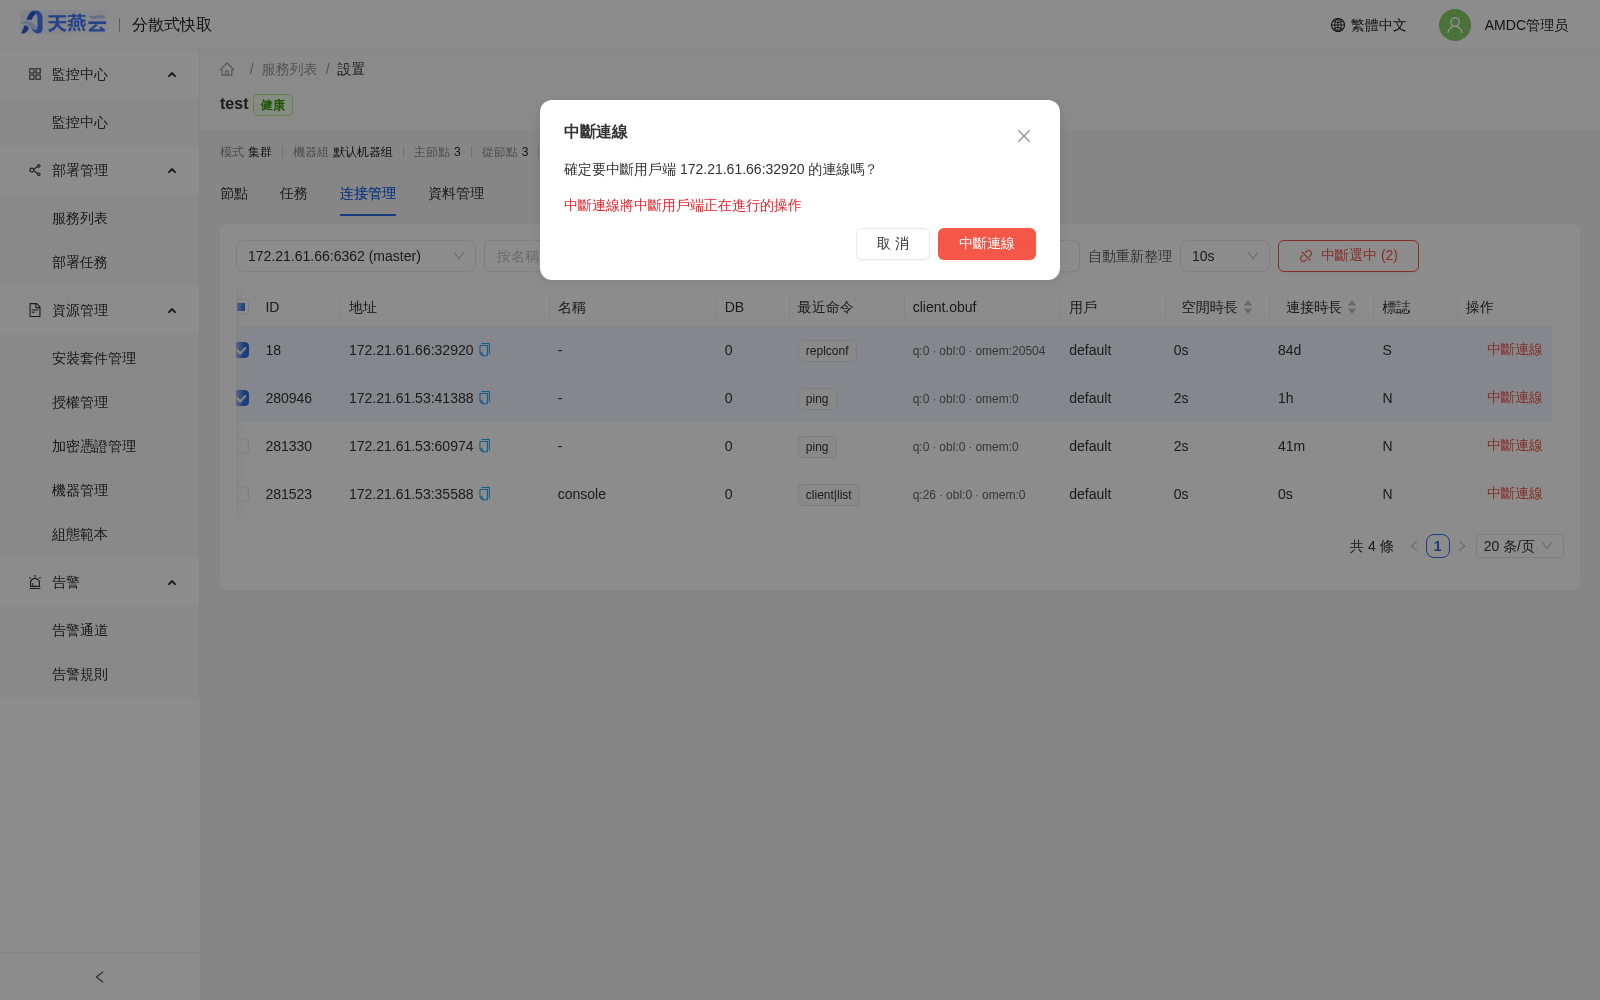Screen dimensions: 1600x1000
Task: Open the 20 条/页 page size dropdown
Action: pyautogui.click(x=1519, y=546)
